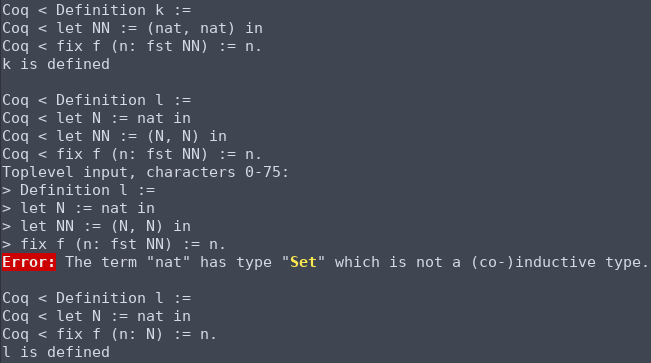Click '(co-)inductive type.' in error message
Screen dimensions: 651x363
point(560,262)
